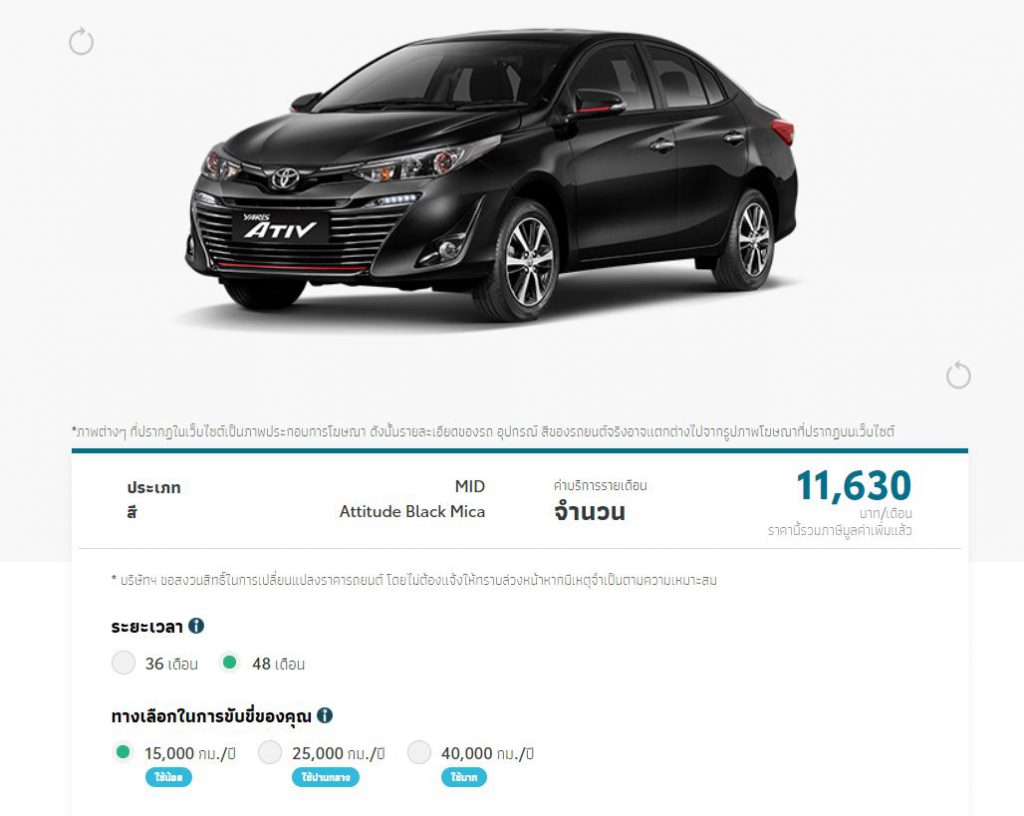Screen dimensions: 1024x816
Task: Click the car side mirror
Action: tap(598, 102)
